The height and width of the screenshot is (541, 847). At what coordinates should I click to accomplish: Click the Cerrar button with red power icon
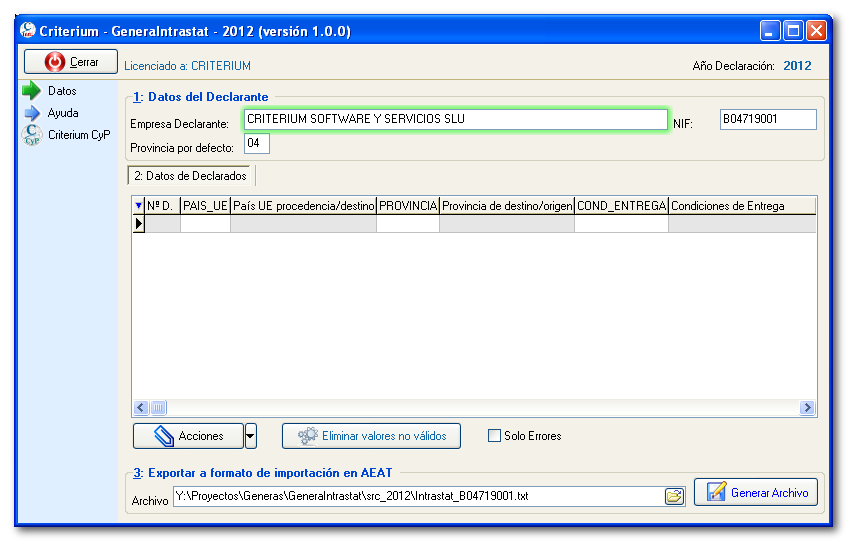[70, 62]
